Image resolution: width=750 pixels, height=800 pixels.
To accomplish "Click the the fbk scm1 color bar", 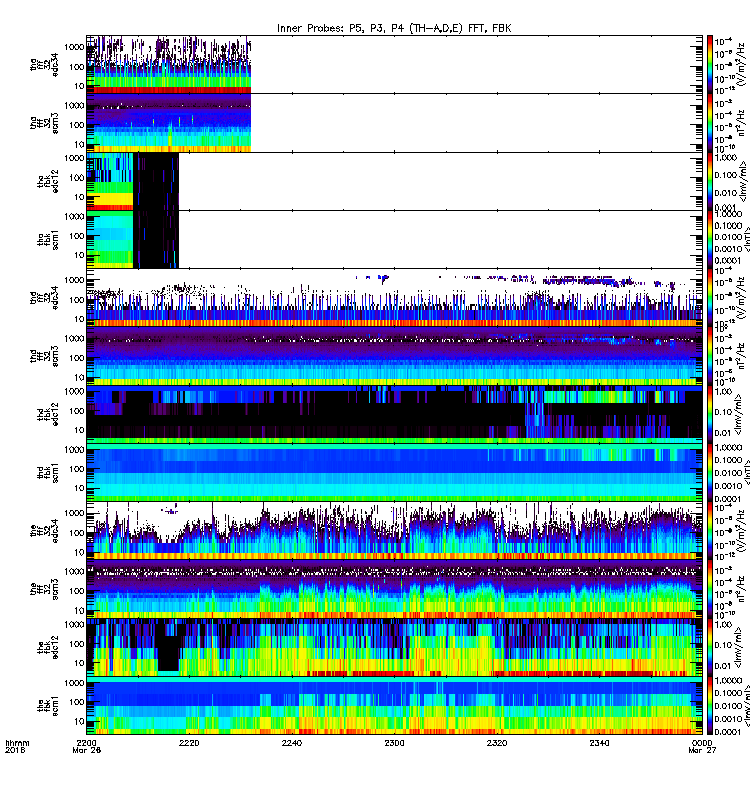I will [710, 705].
